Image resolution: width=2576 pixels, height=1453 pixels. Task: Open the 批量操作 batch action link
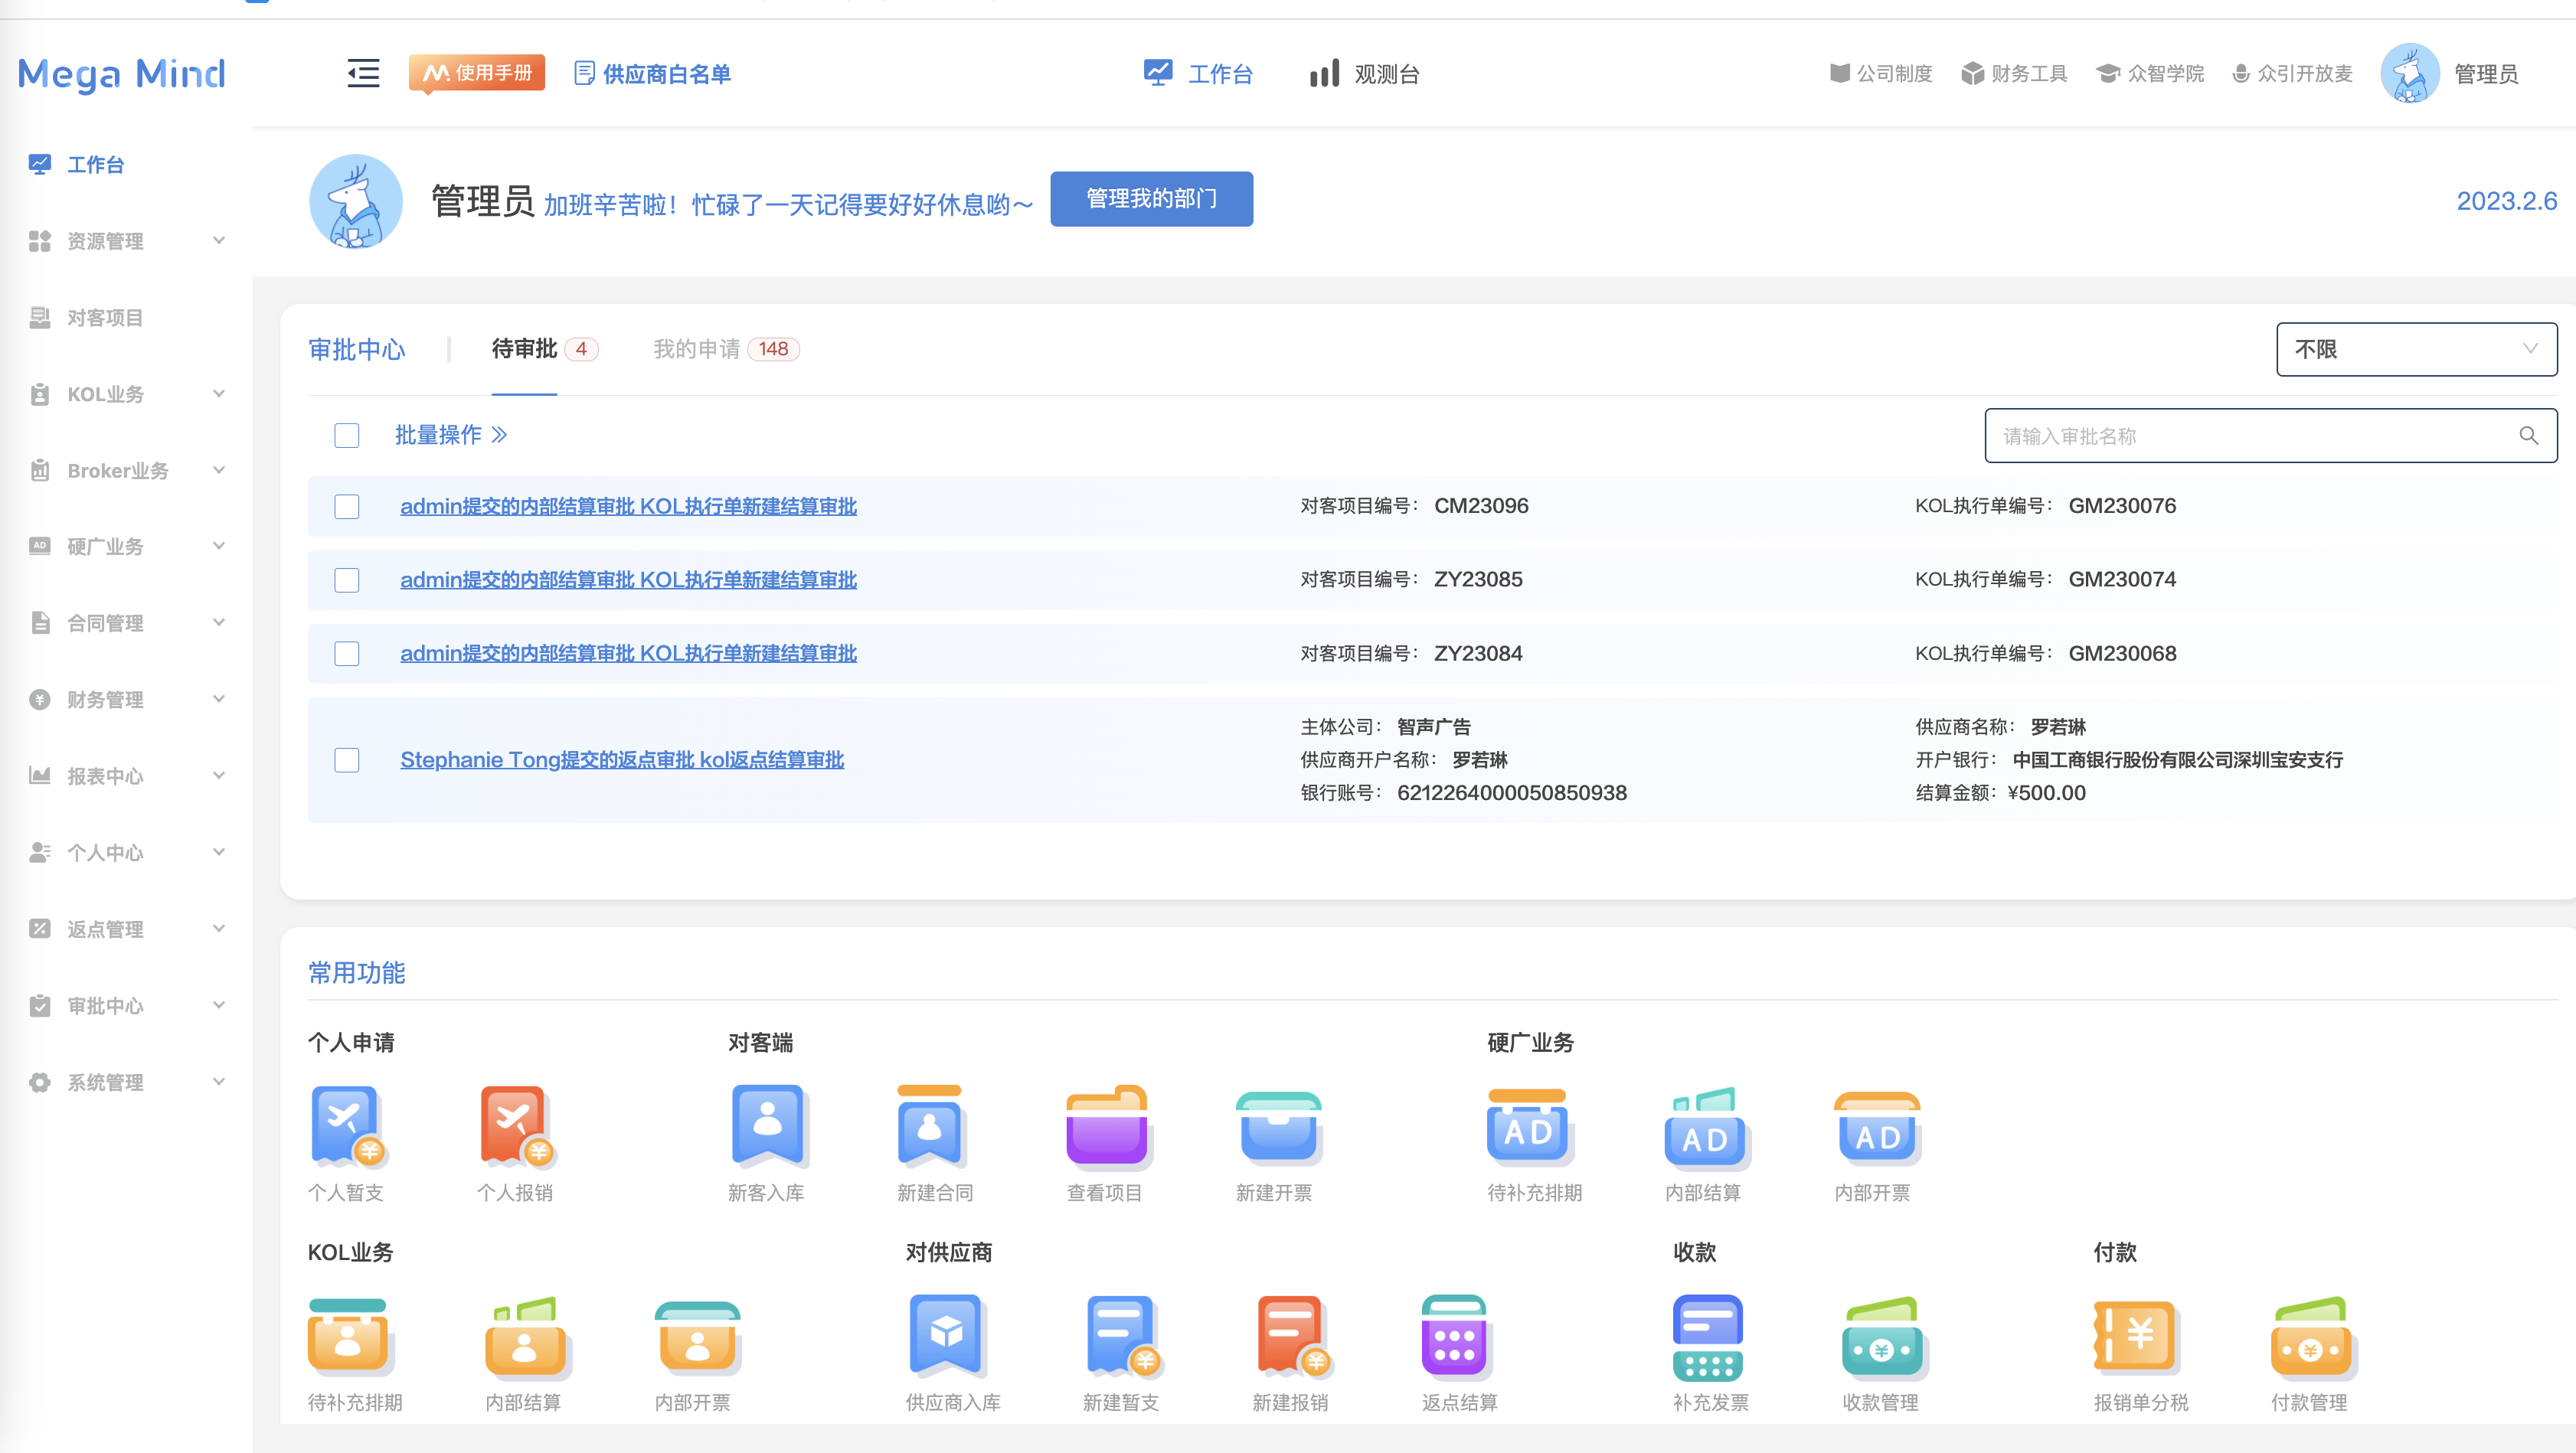(x=451, y=435)
